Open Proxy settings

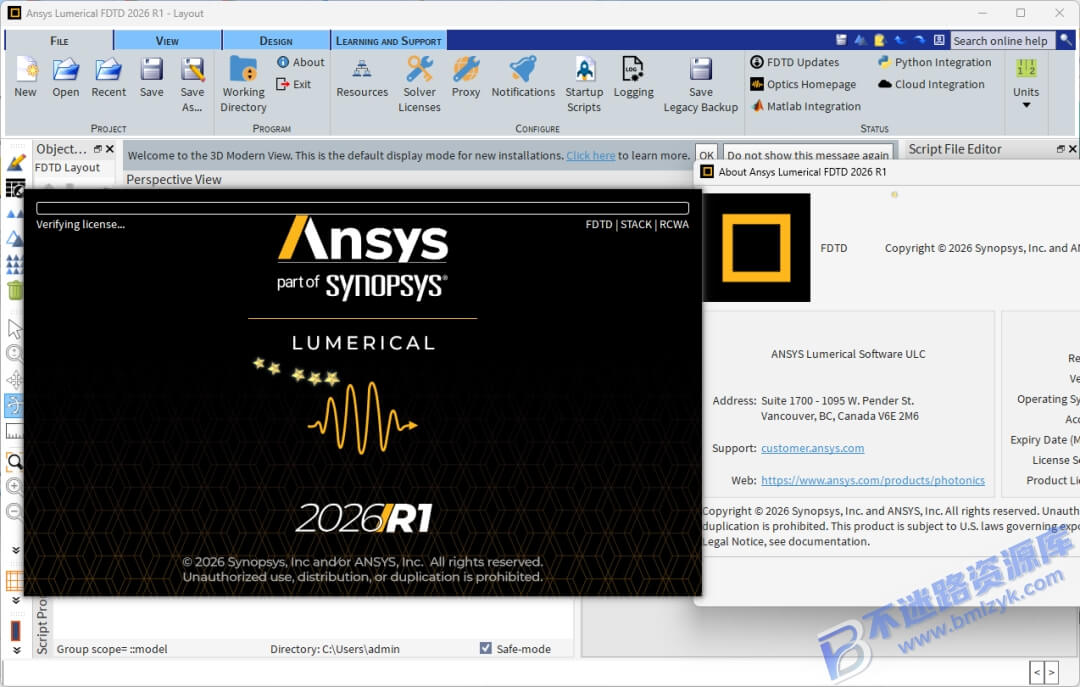[x=466, y=77]
